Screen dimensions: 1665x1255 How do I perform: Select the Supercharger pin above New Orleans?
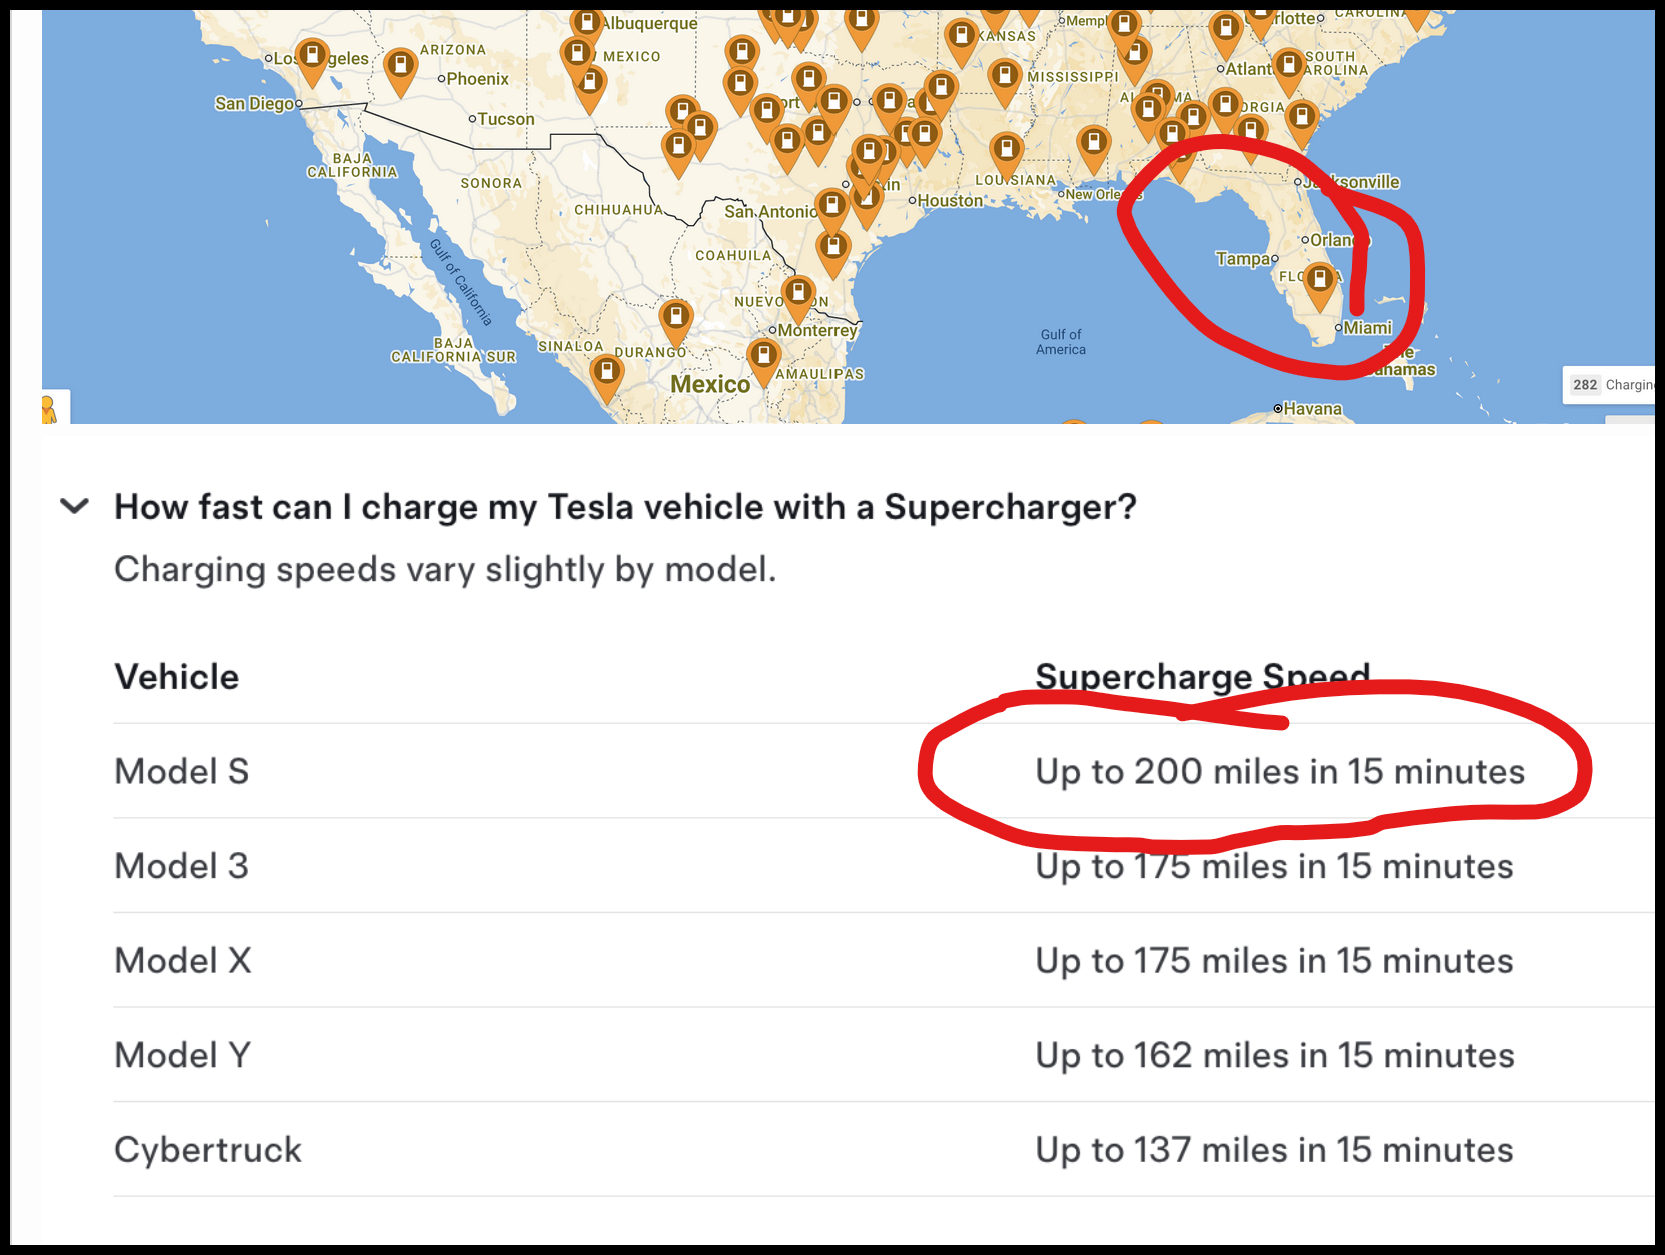[x=1093, y=144]
